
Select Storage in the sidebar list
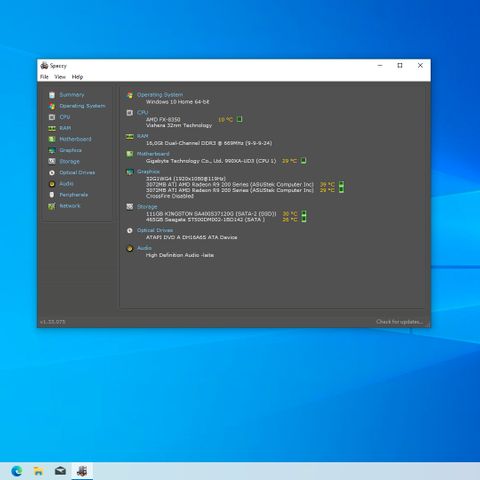[x=69, y=161]
